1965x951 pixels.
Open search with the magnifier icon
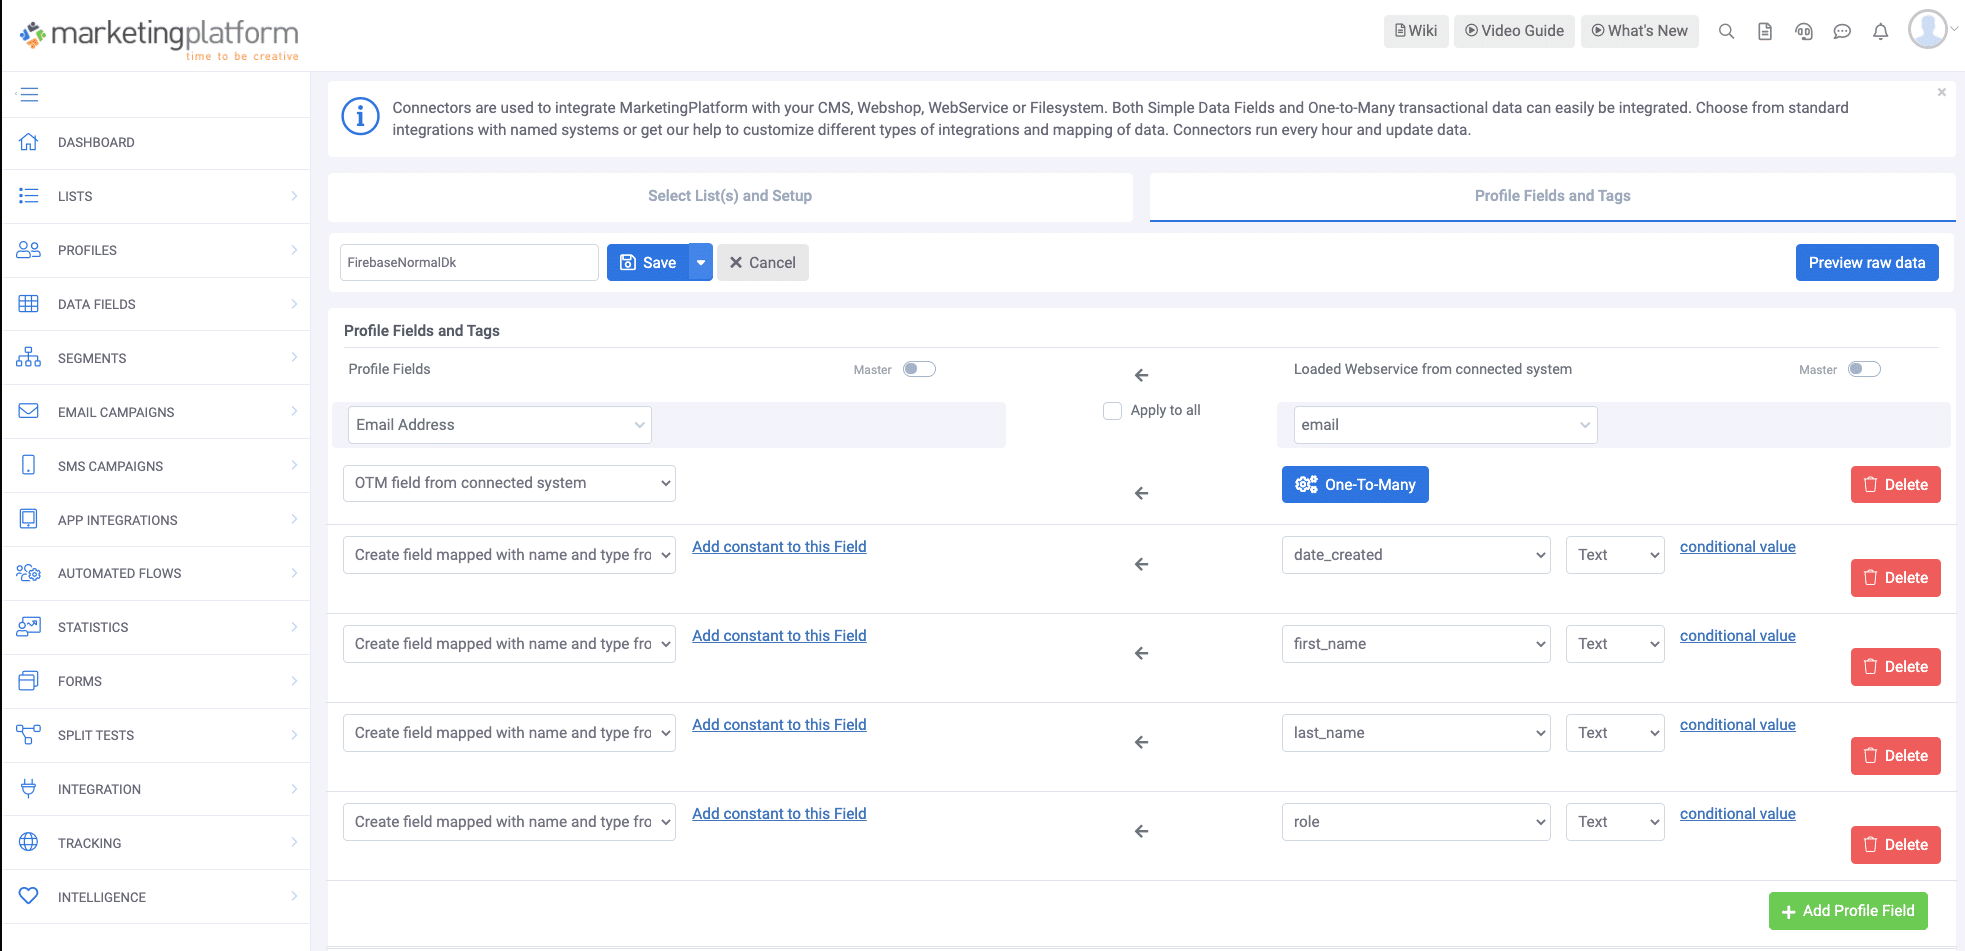pyautogui.click(x=1726, y=31)
